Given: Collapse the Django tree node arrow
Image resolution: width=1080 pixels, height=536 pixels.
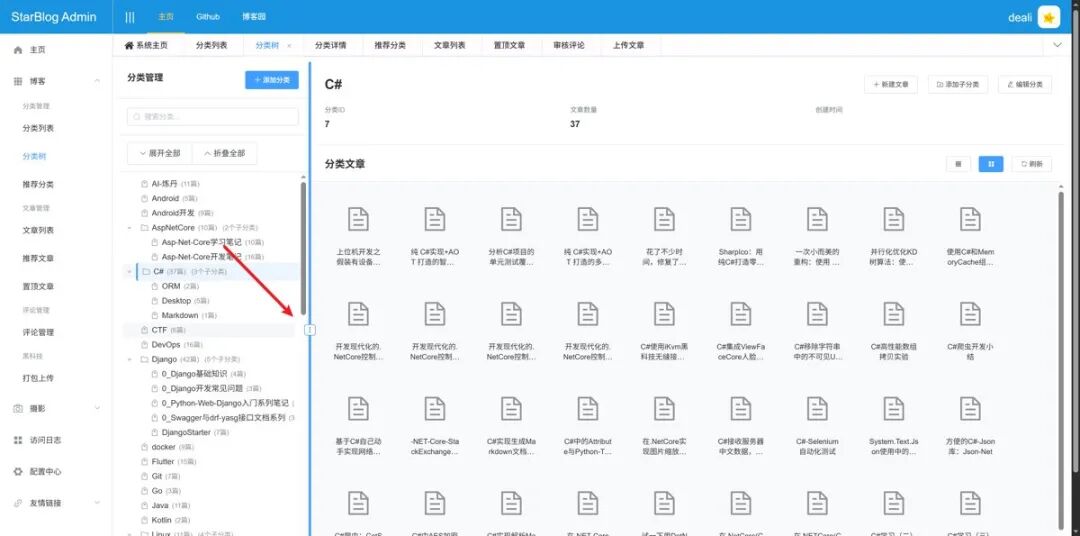Looking at the screenshot, I should [x=129, y=360].
